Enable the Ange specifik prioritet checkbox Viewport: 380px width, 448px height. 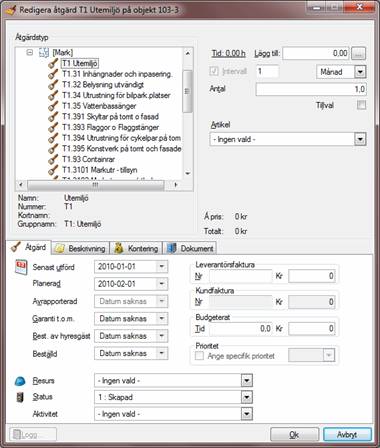click(x=199, y=356)
